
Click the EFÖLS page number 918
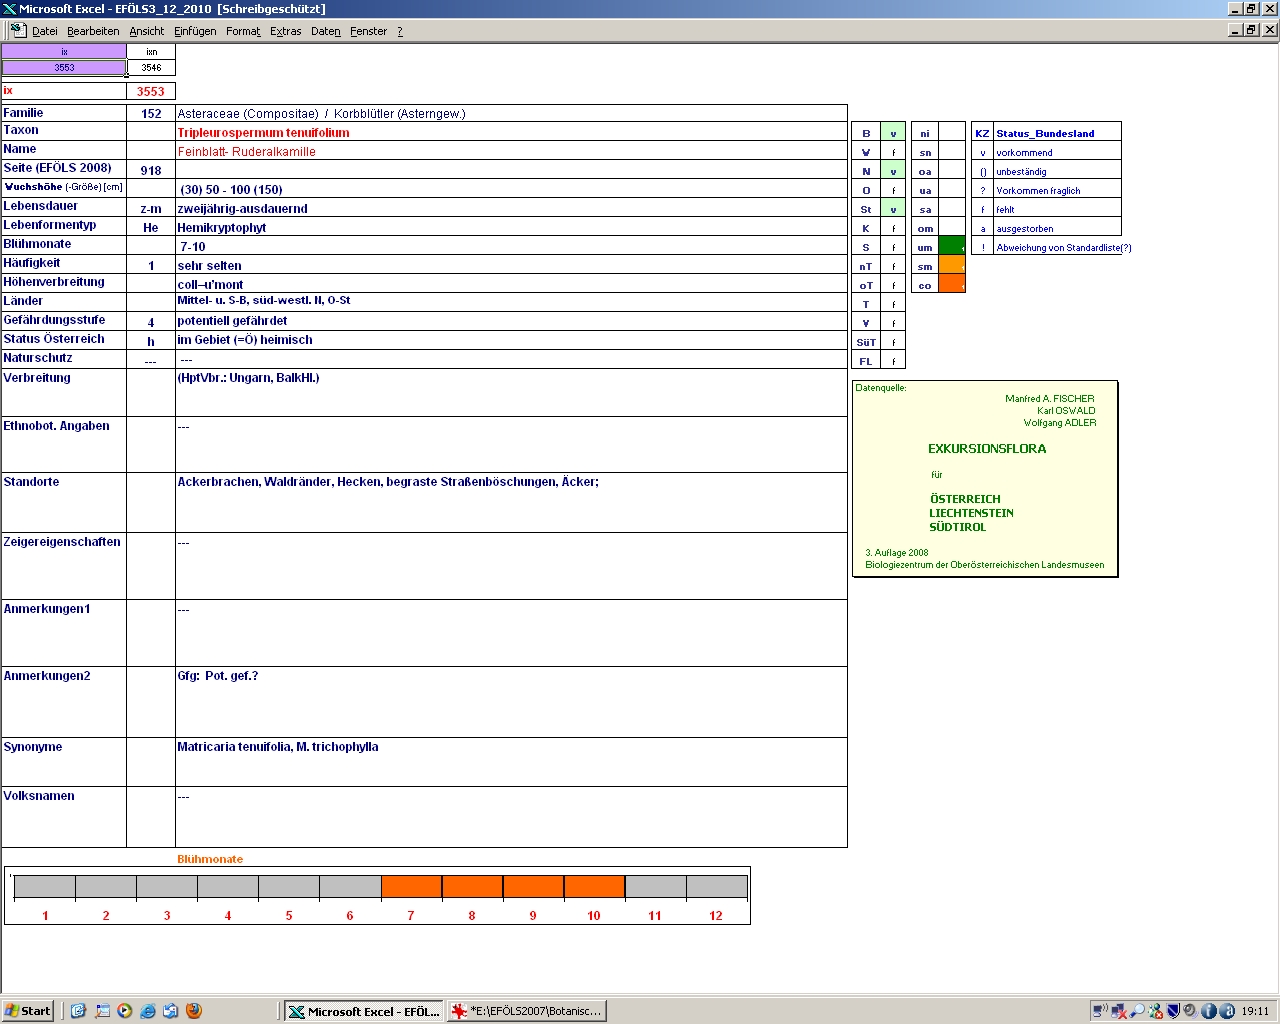[x=151, y=170]
